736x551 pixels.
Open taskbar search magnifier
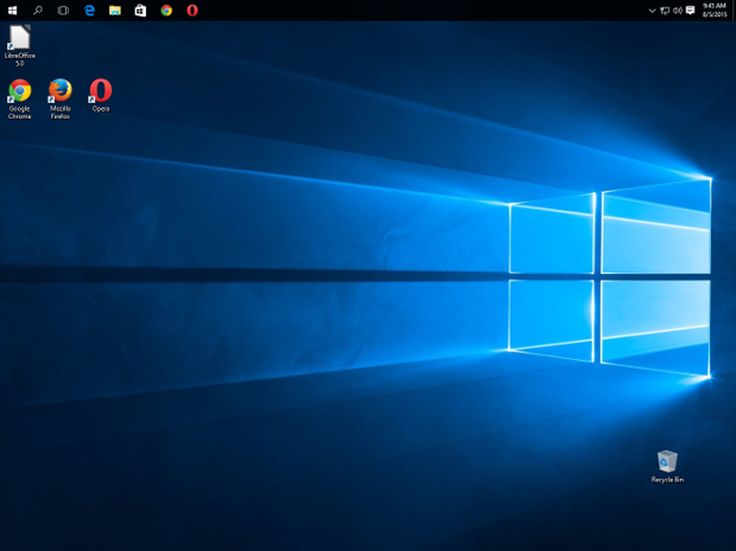pyautogui.click(x=38, y=10)
